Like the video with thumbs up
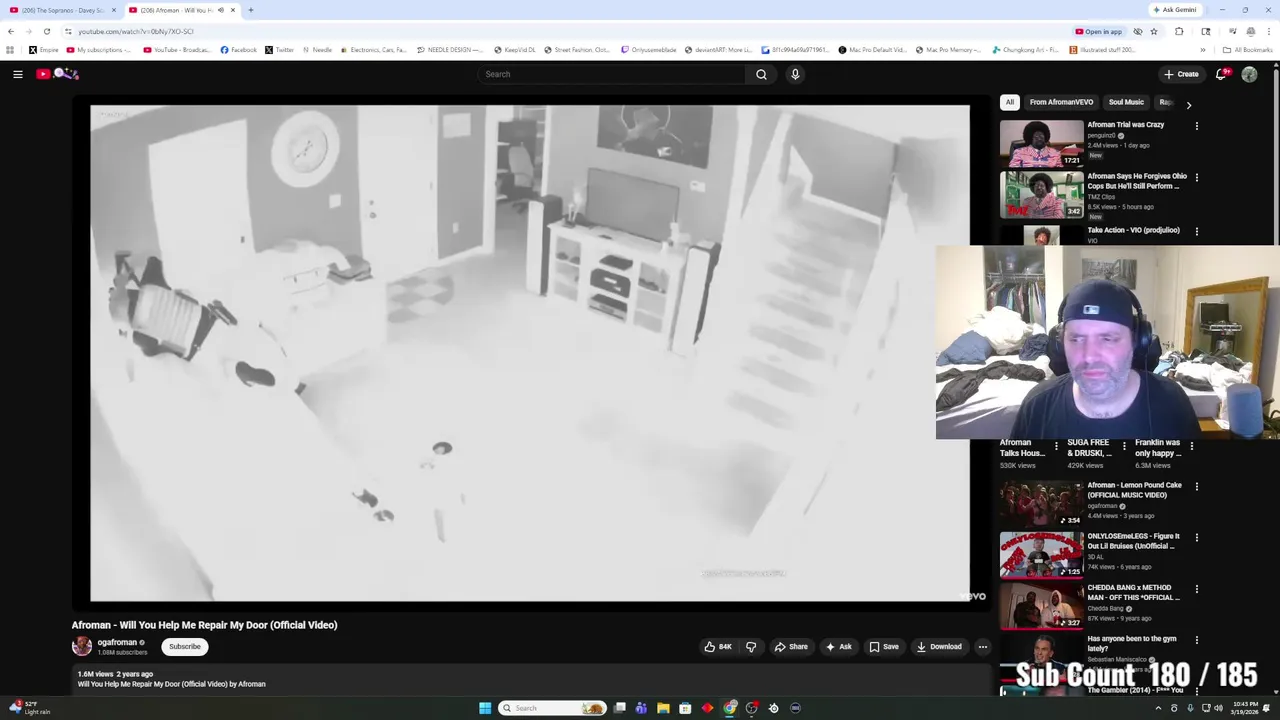The width and height of the screenshot is (1280, 720). click(x=717, y=646)
